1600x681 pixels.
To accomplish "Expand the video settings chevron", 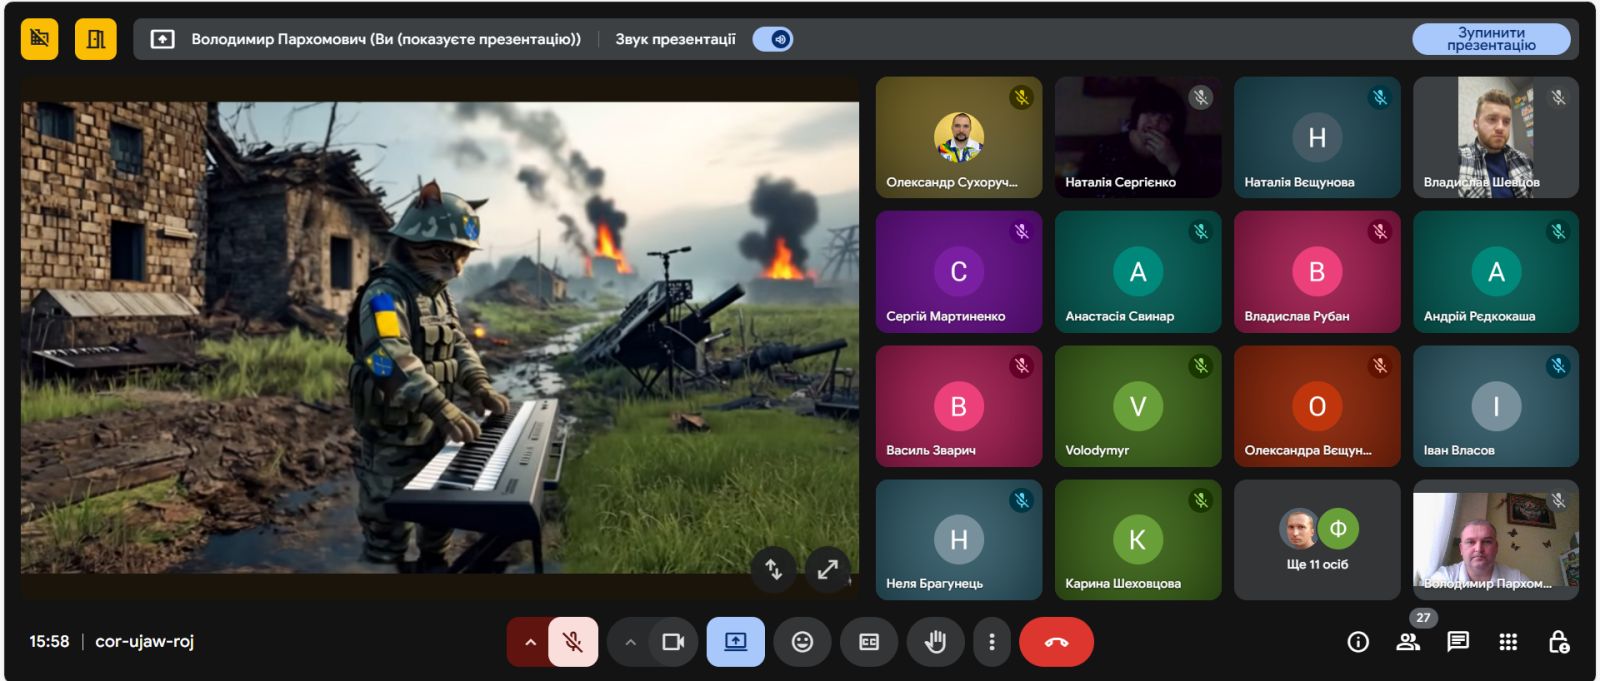I will pos(630,642).
